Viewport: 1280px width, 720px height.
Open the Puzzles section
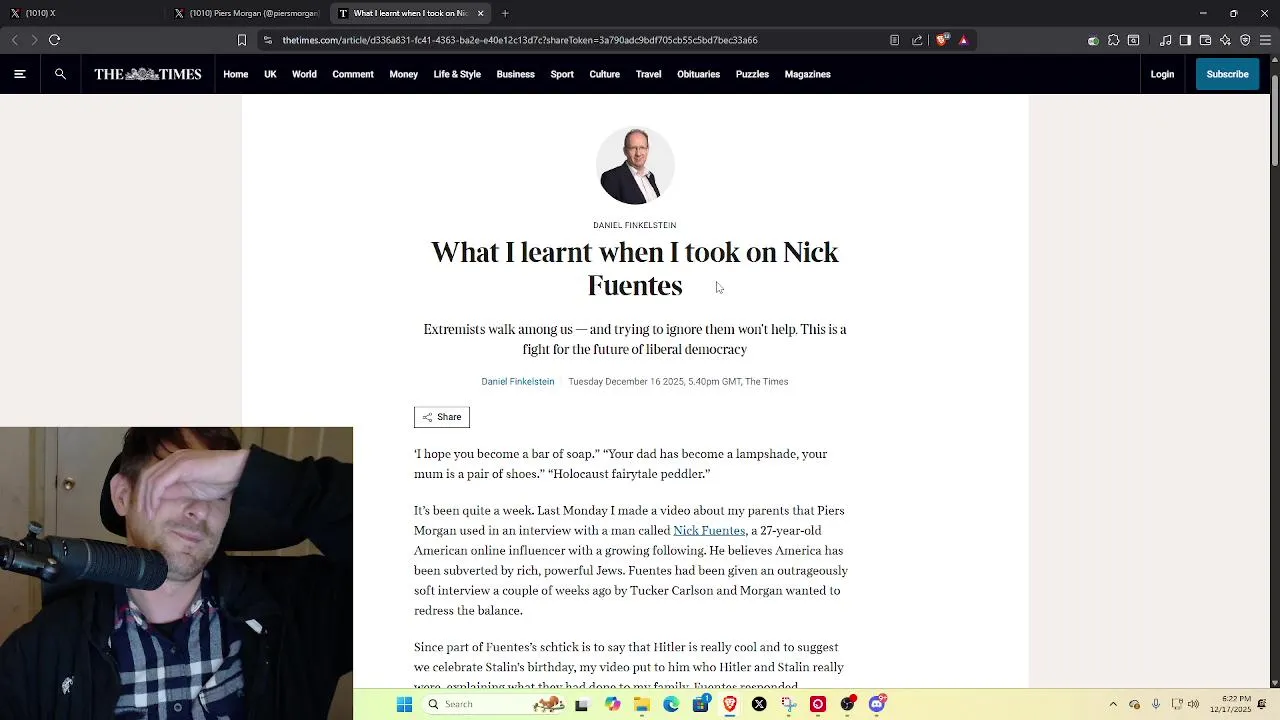[752, 74]
